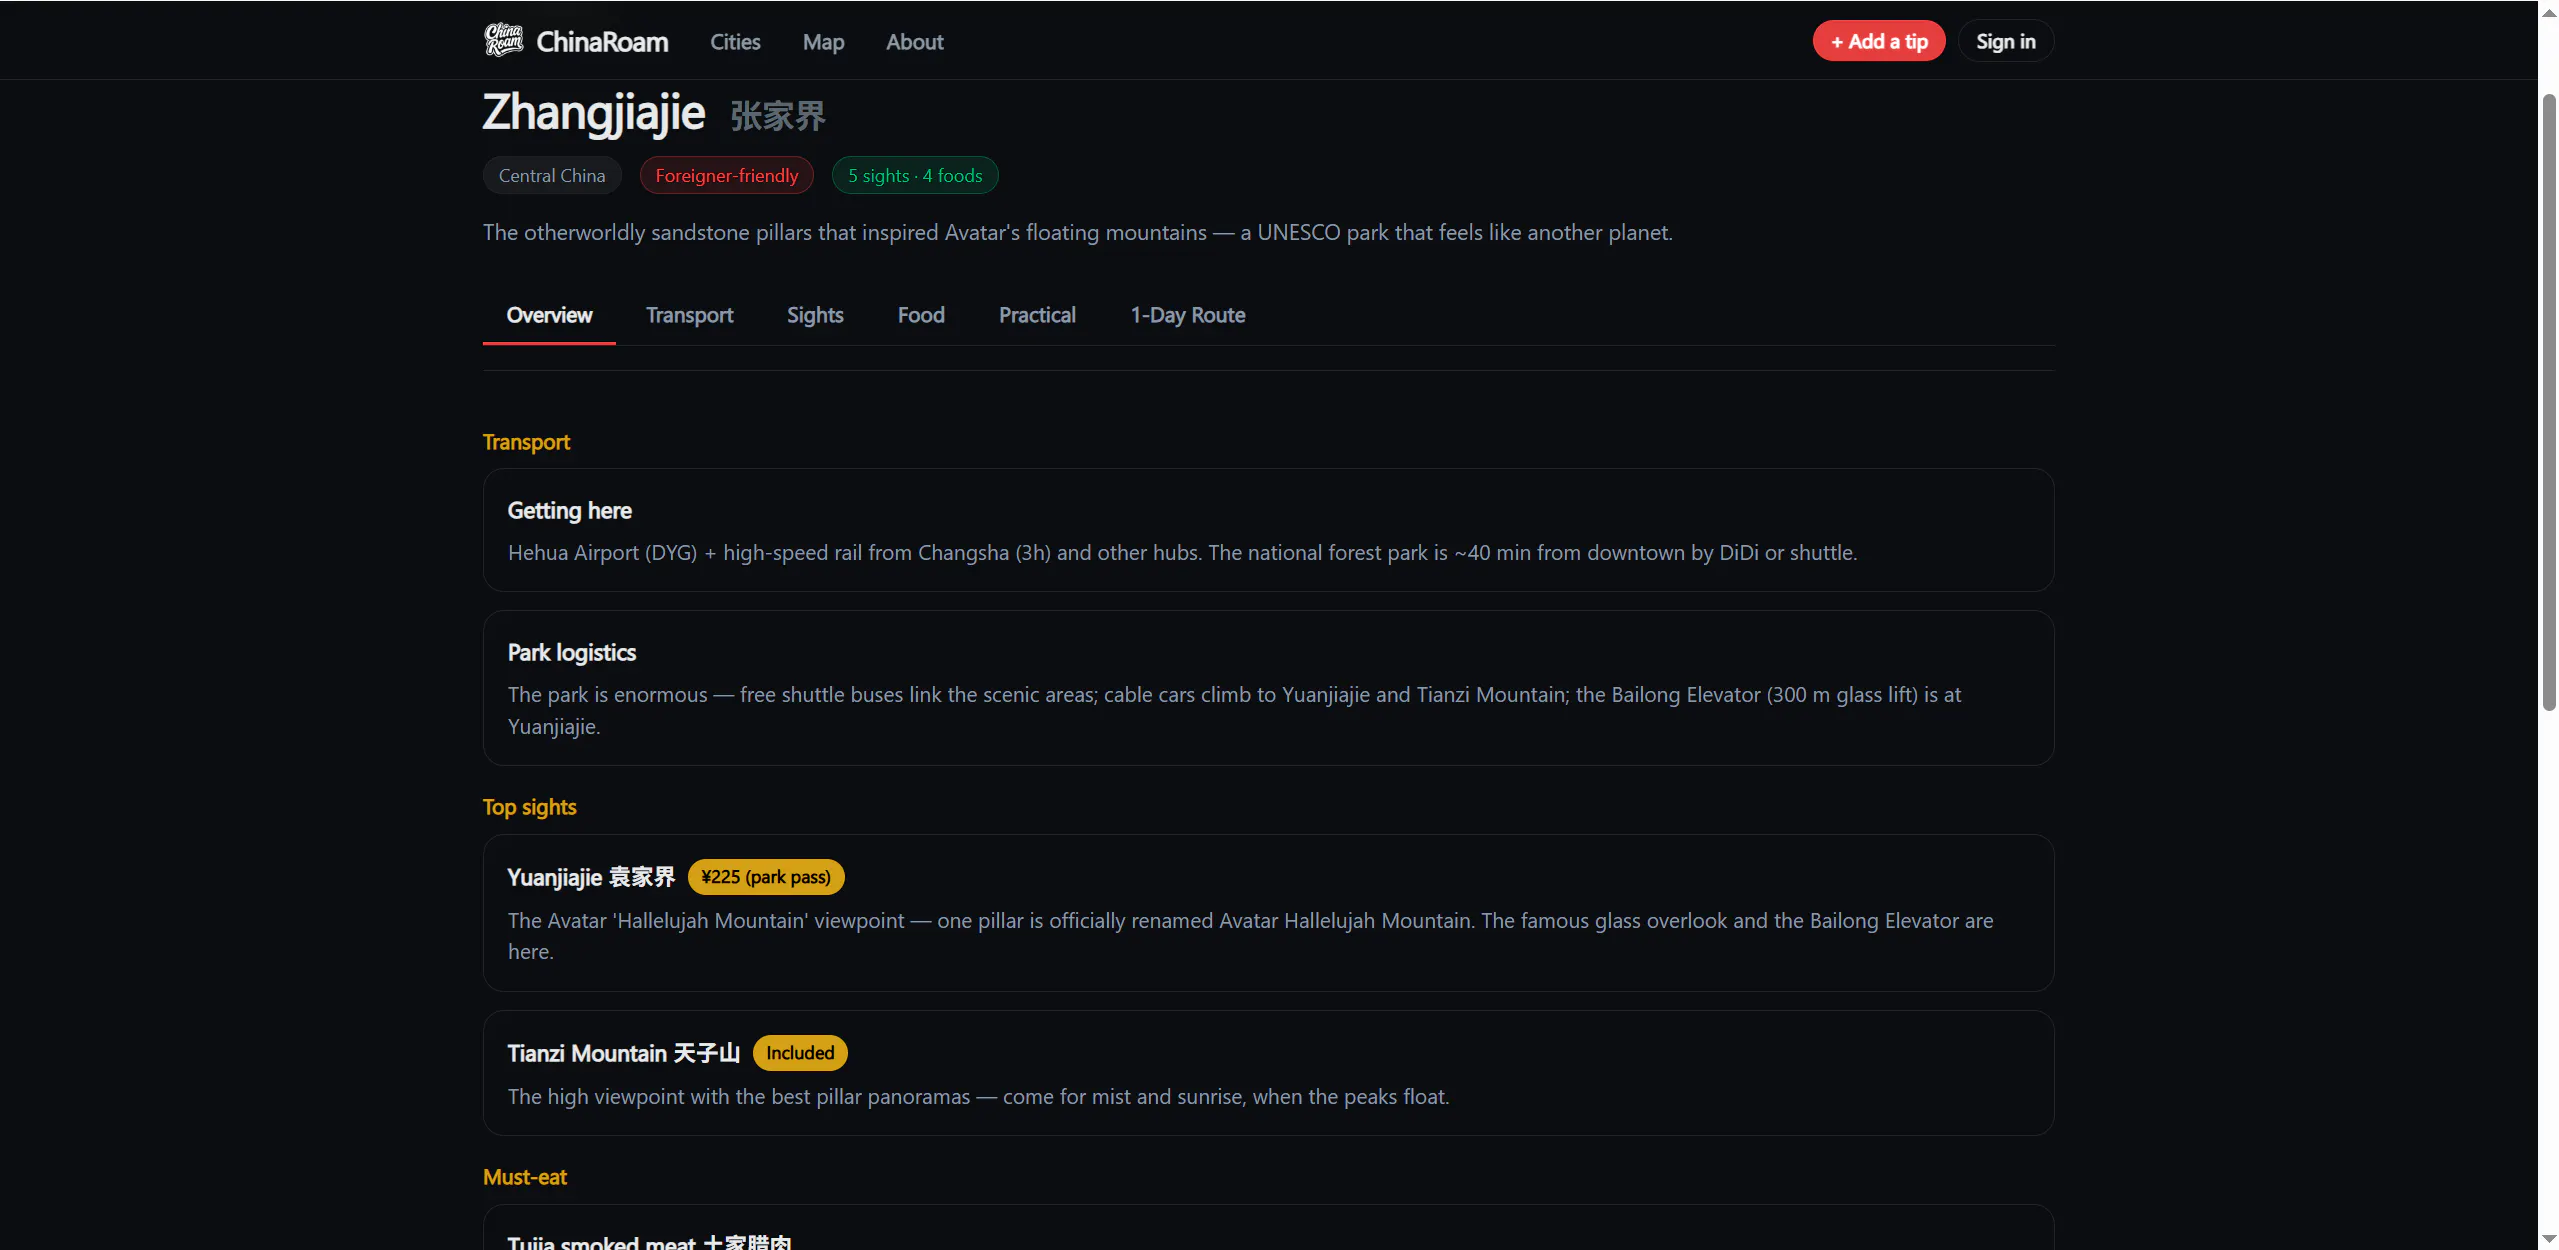2559x1250 pixels.
Task: Click the scrollbar up arrow
Action: (x=2549, y=12)
